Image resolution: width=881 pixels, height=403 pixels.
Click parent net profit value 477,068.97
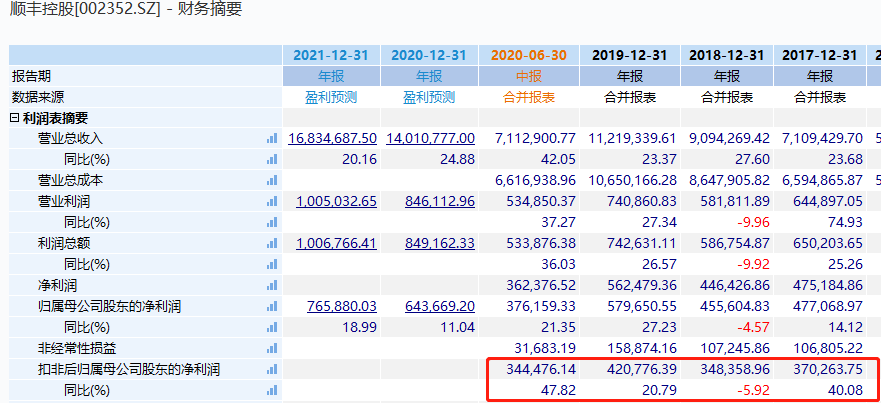click(x=828, y=307)
